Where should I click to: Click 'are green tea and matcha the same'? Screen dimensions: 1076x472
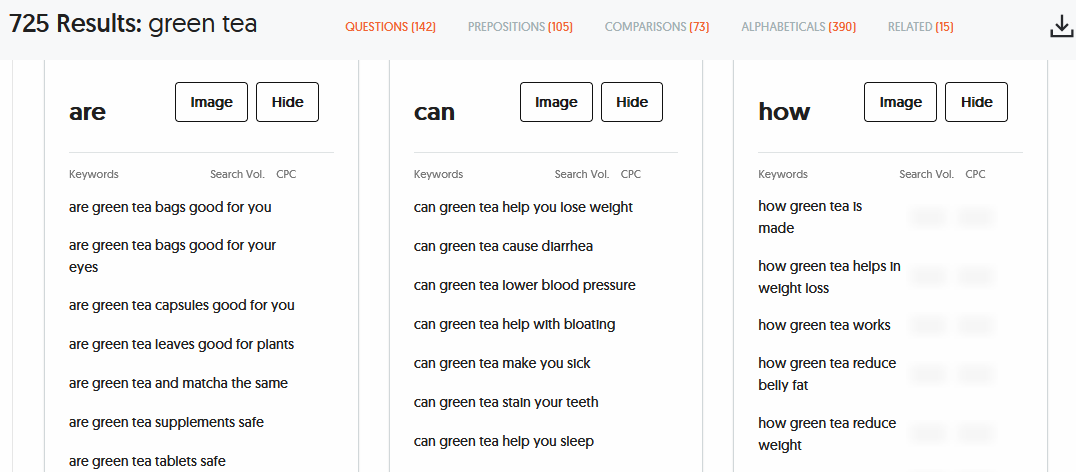[179, 383]
